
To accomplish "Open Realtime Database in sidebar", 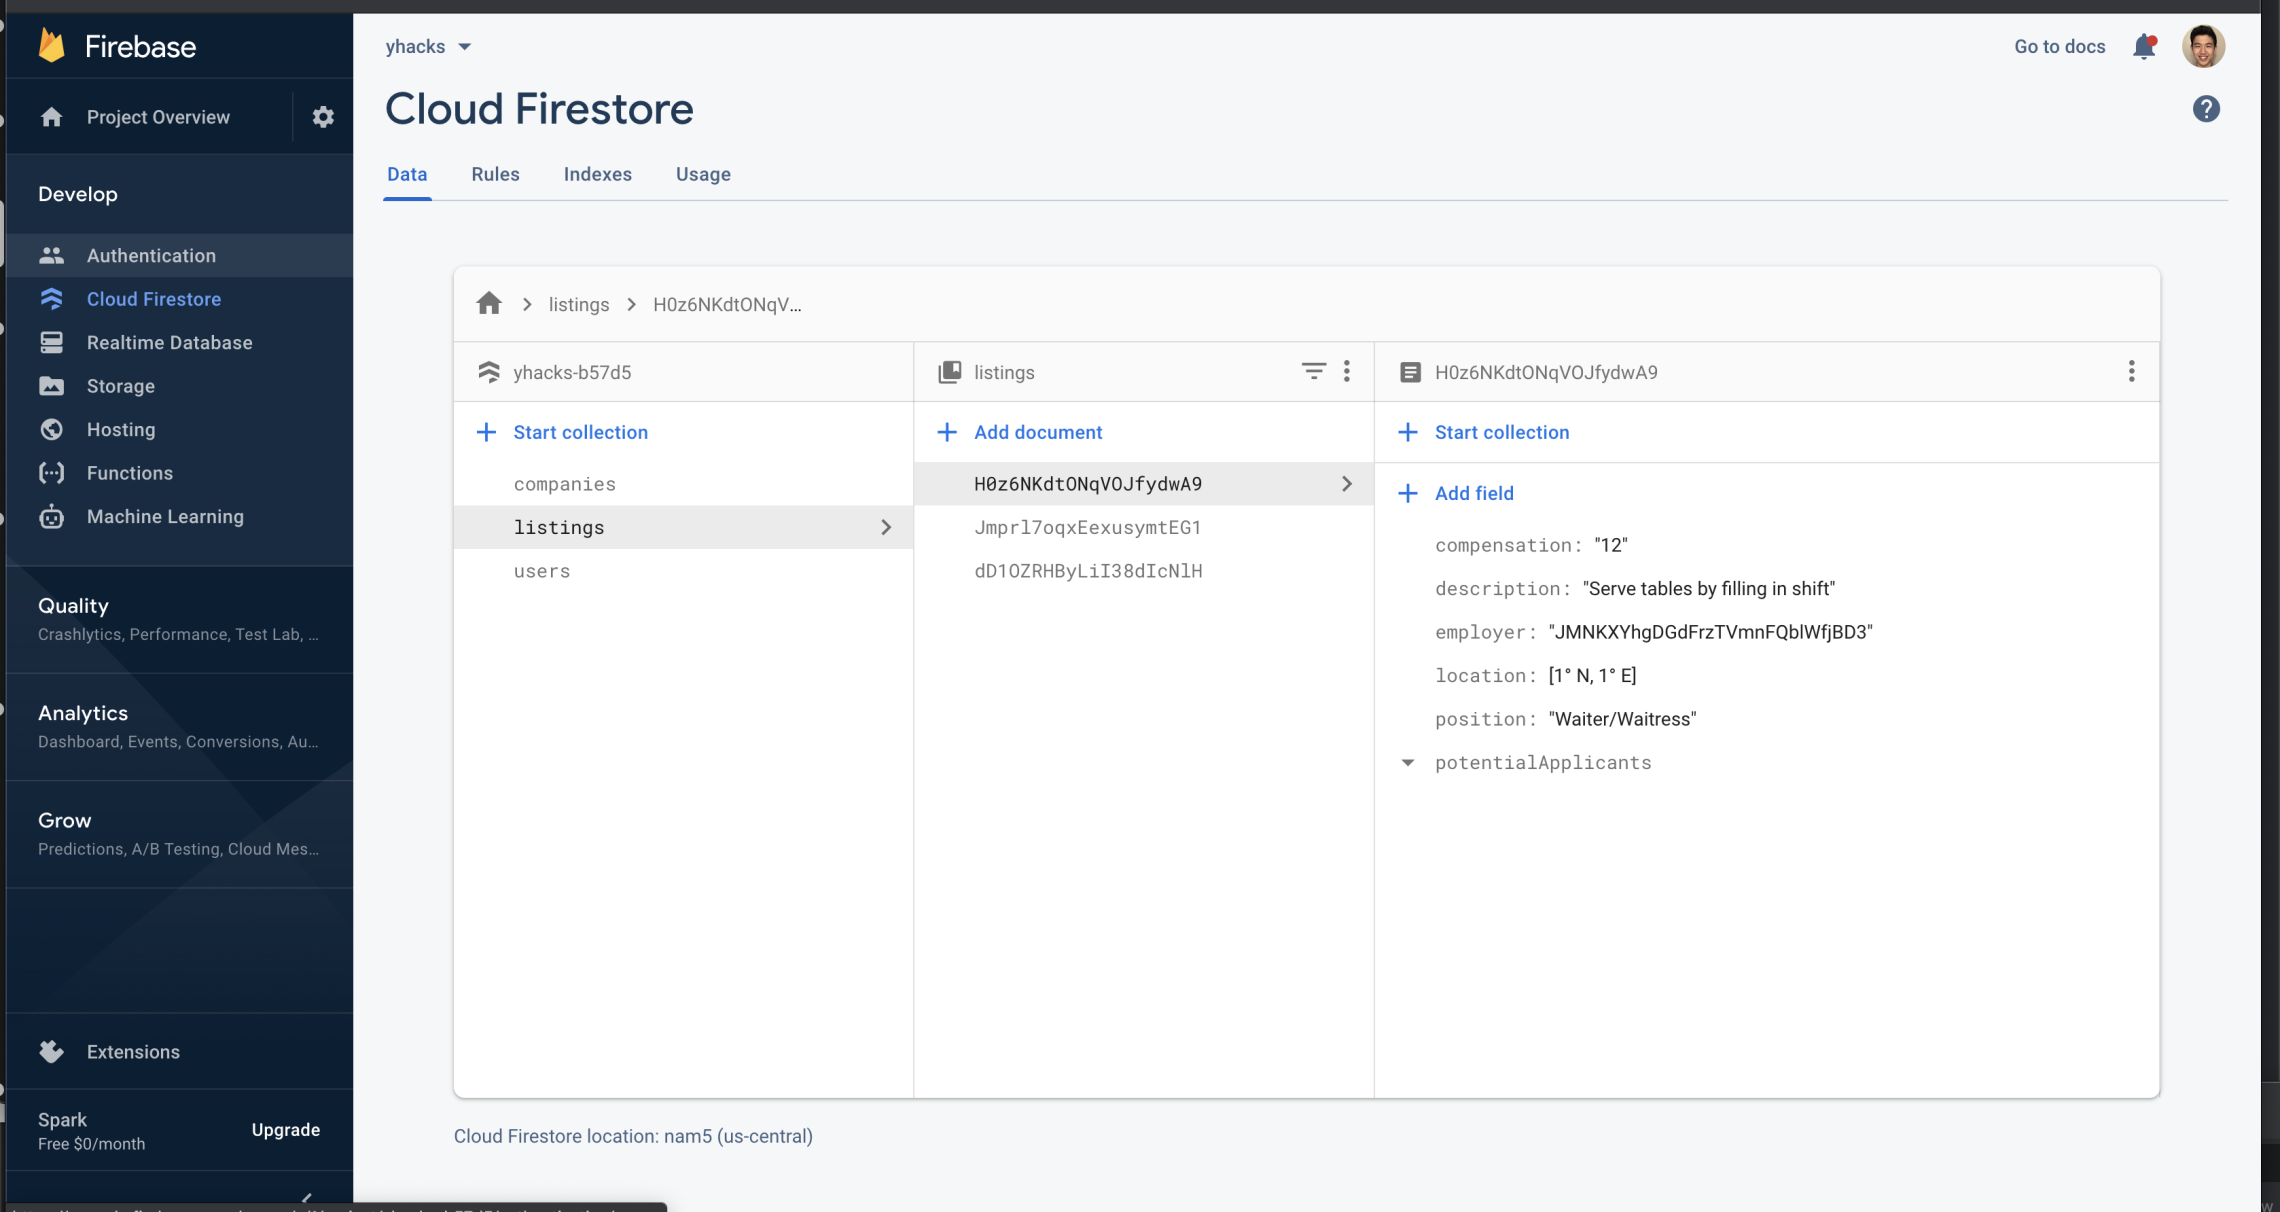I will [169, 343].
